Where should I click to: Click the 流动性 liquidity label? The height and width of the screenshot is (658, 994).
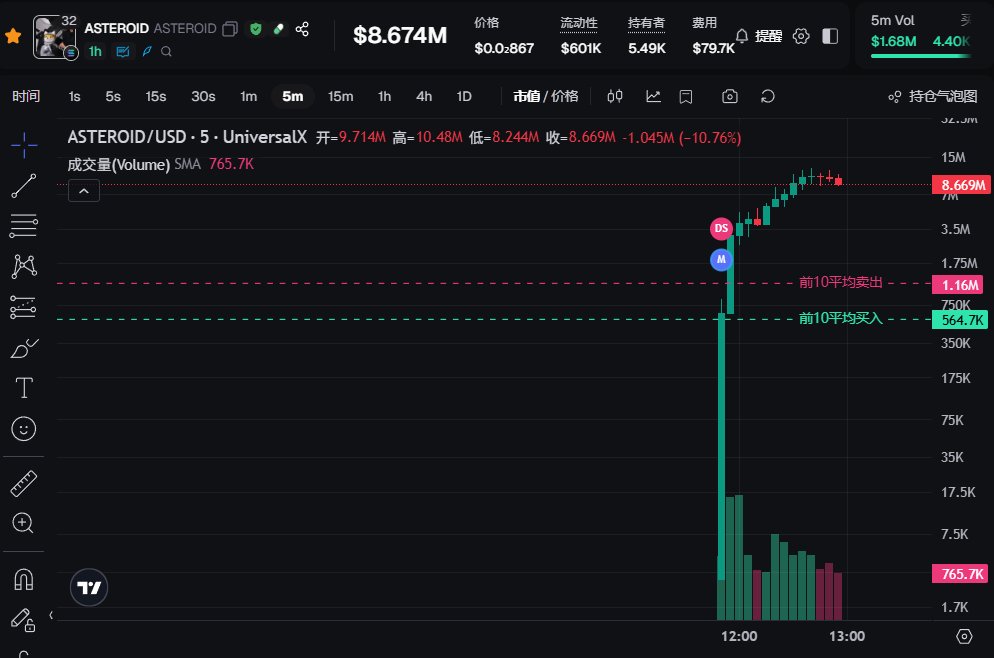pos(579,23)
